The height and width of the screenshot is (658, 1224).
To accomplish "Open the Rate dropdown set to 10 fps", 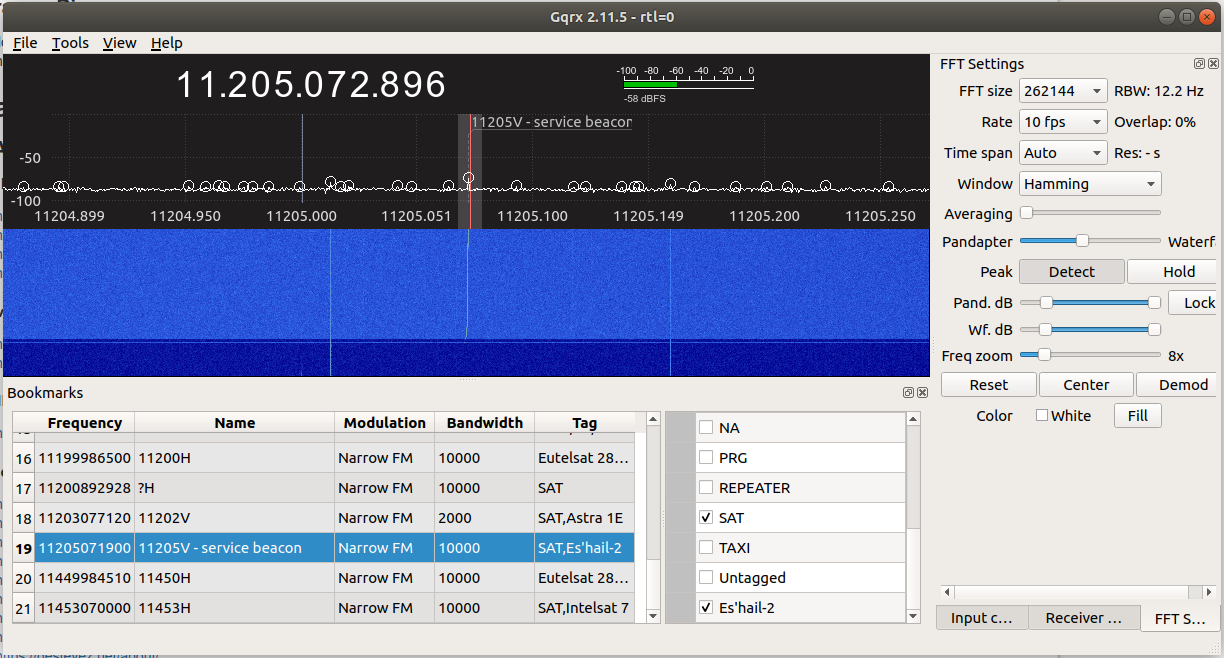I will pyautogui.click(x=1063, y=122).
